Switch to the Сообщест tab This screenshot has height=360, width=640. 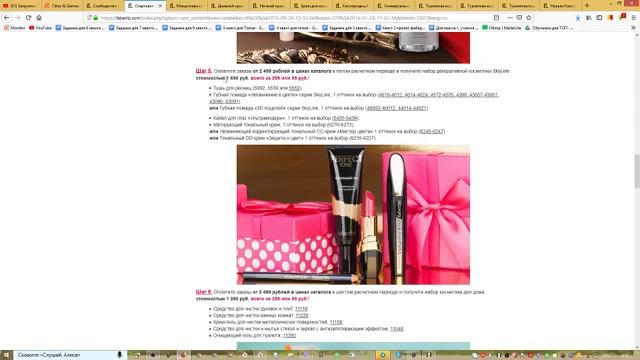point(103,6)
